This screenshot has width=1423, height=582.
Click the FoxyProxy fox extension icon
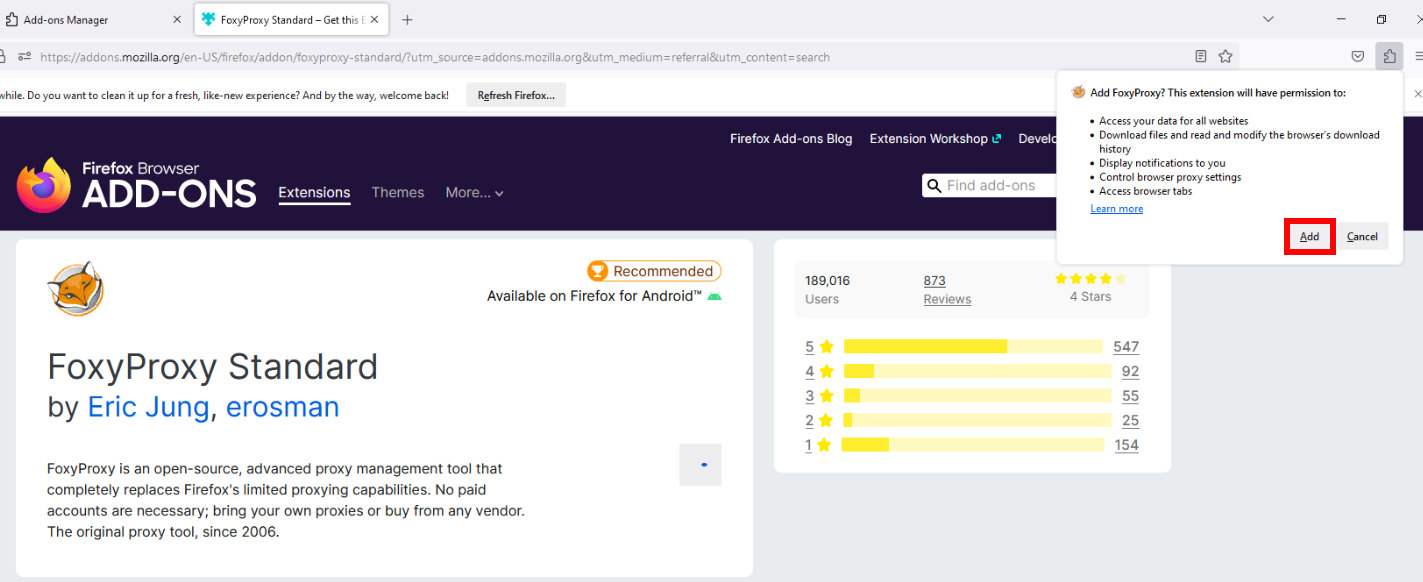coord(76,288)
